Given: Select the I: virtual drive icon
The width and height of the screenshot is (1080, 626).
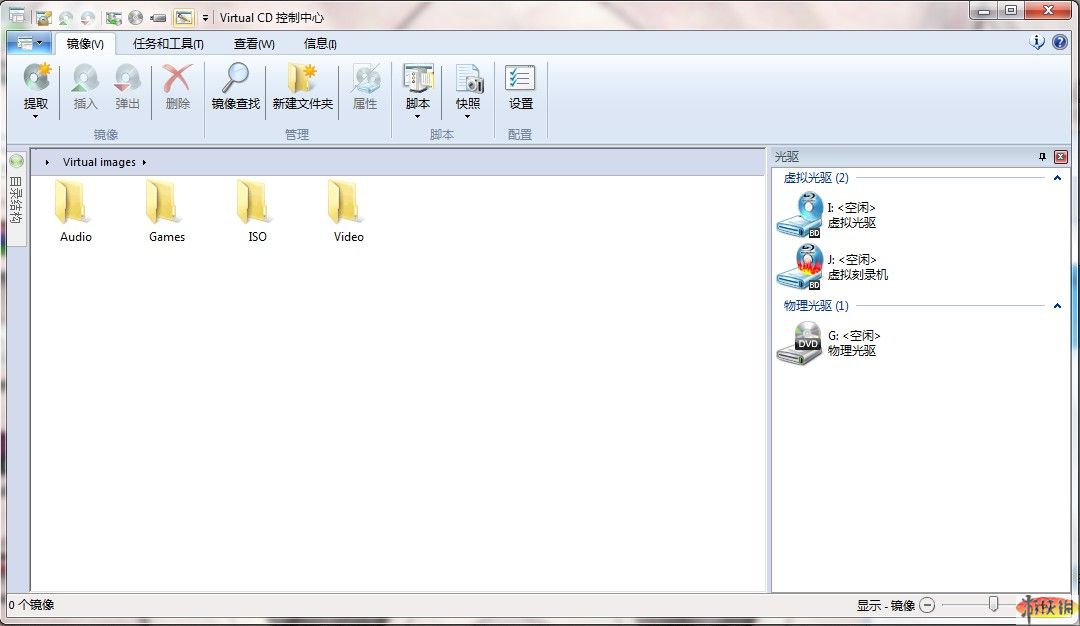Looking at the screenshot, I should pyautogui.click(x=799, y=214).
